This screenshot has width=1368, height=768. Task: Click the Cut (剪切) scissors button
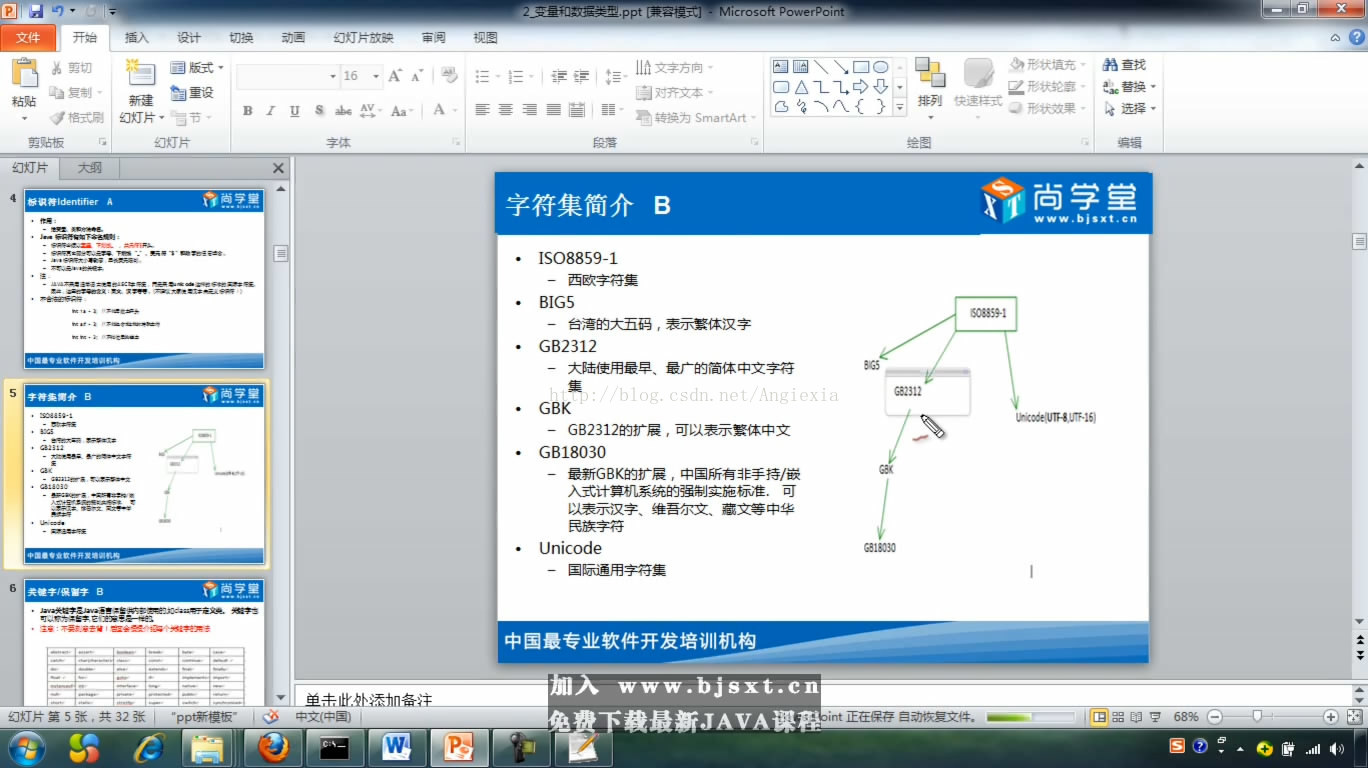pos(72,68)
